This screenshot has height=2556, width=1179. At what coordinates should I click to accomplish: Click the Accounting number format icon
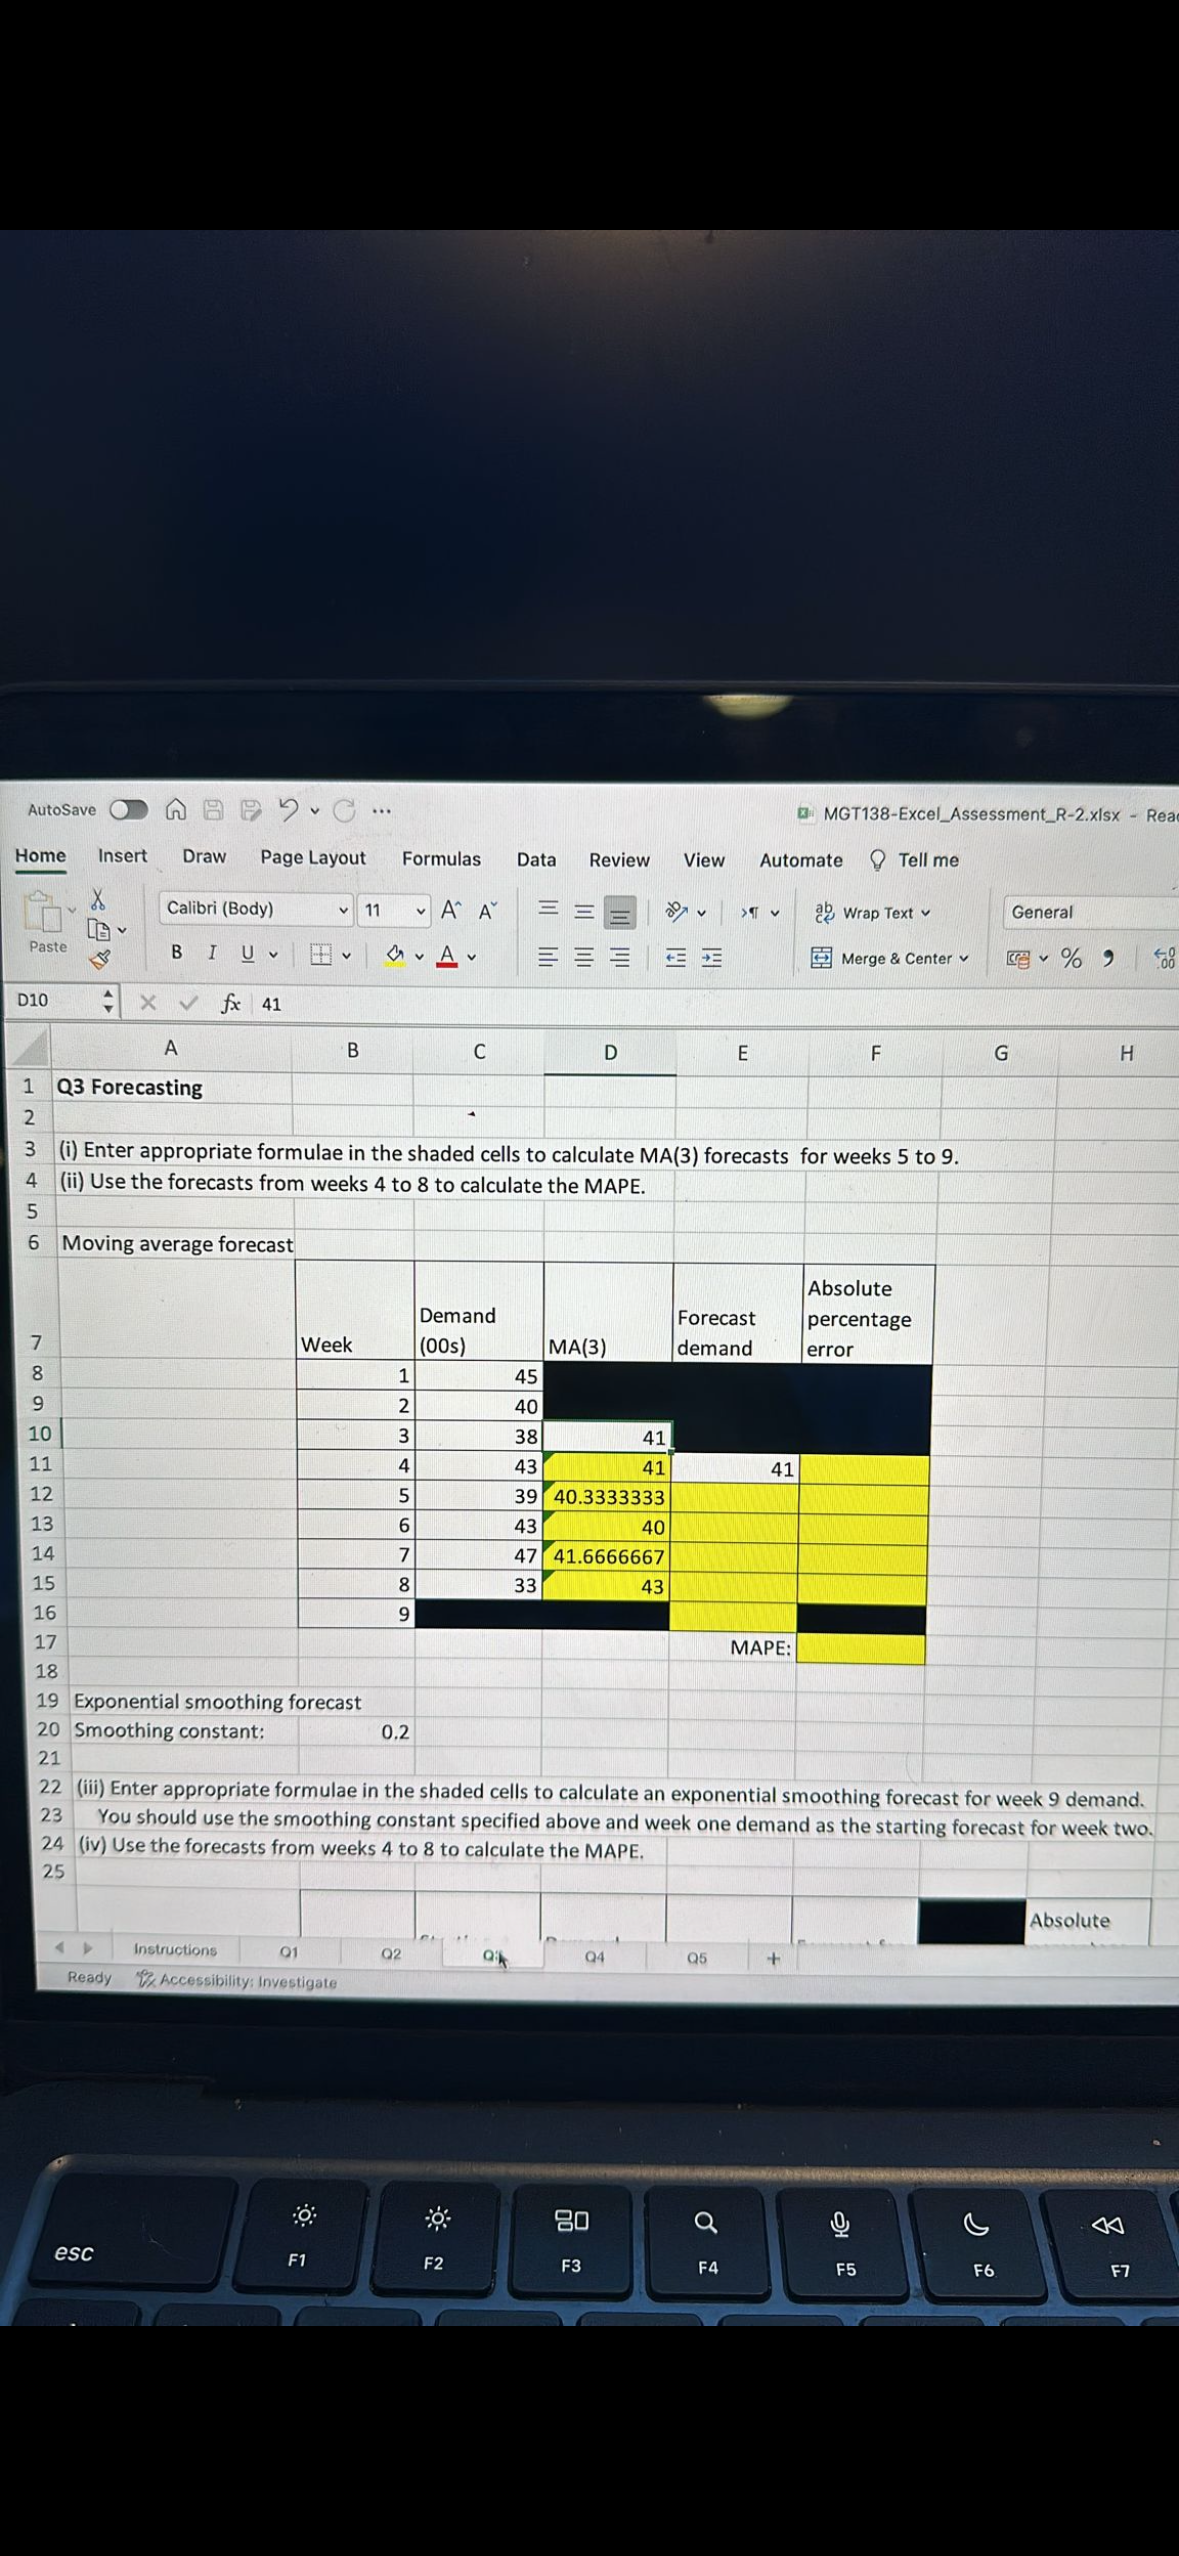(x=1019, y=959)
